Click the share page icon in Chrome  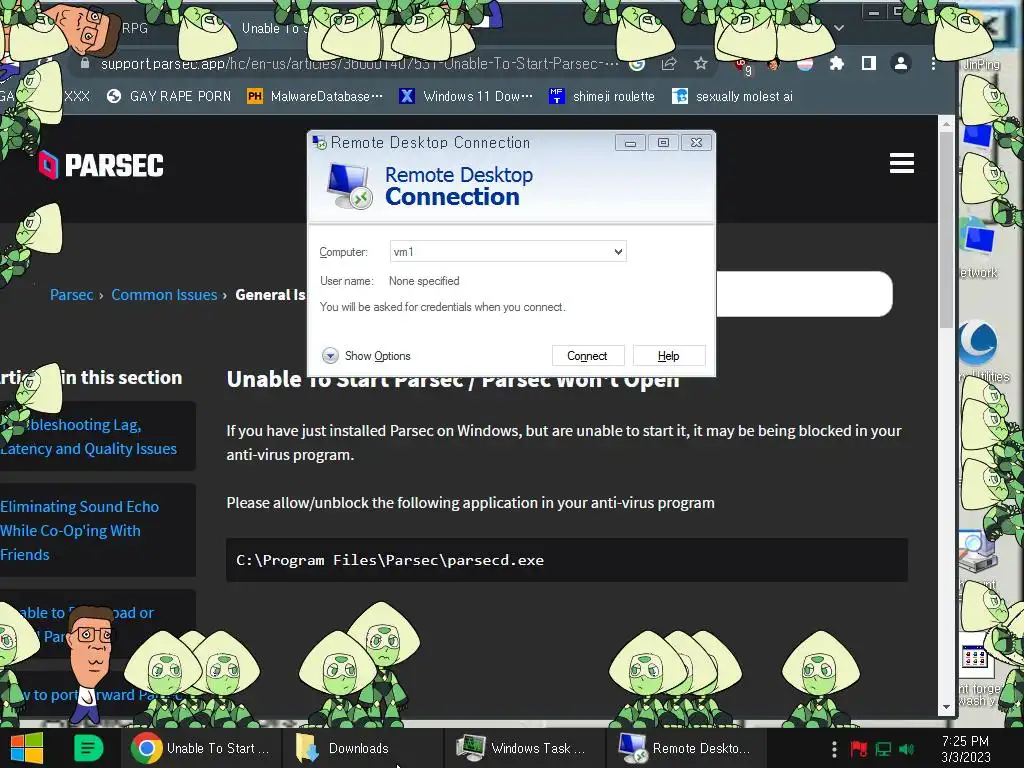(669, 63)
